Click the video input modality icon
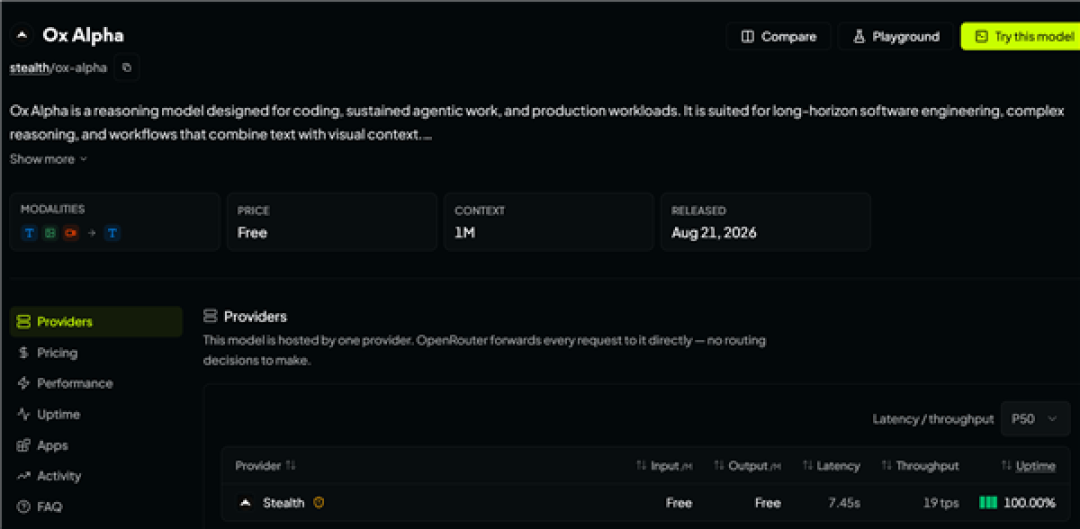Viewport: 1080px width, 529px height. point(70,234)
